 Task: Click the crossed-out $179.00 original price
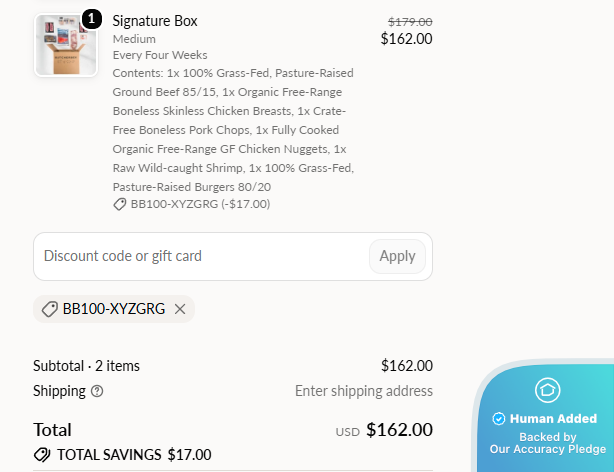pos(410,22)
